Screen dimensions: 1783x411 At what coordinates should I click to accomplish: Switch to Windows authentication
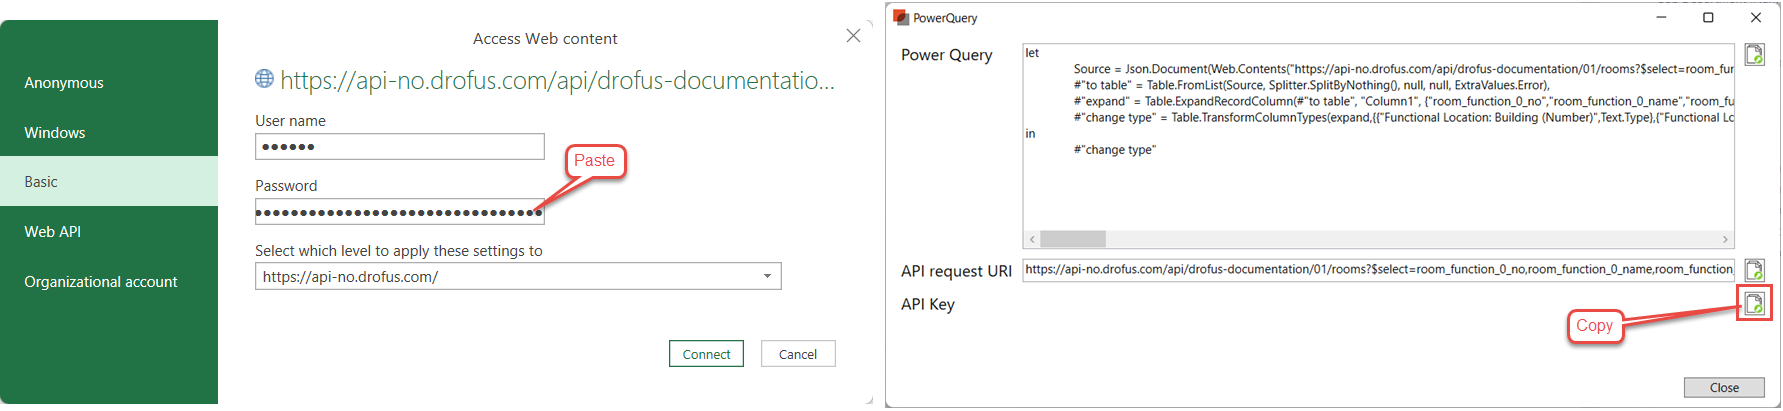pos(55,133)
